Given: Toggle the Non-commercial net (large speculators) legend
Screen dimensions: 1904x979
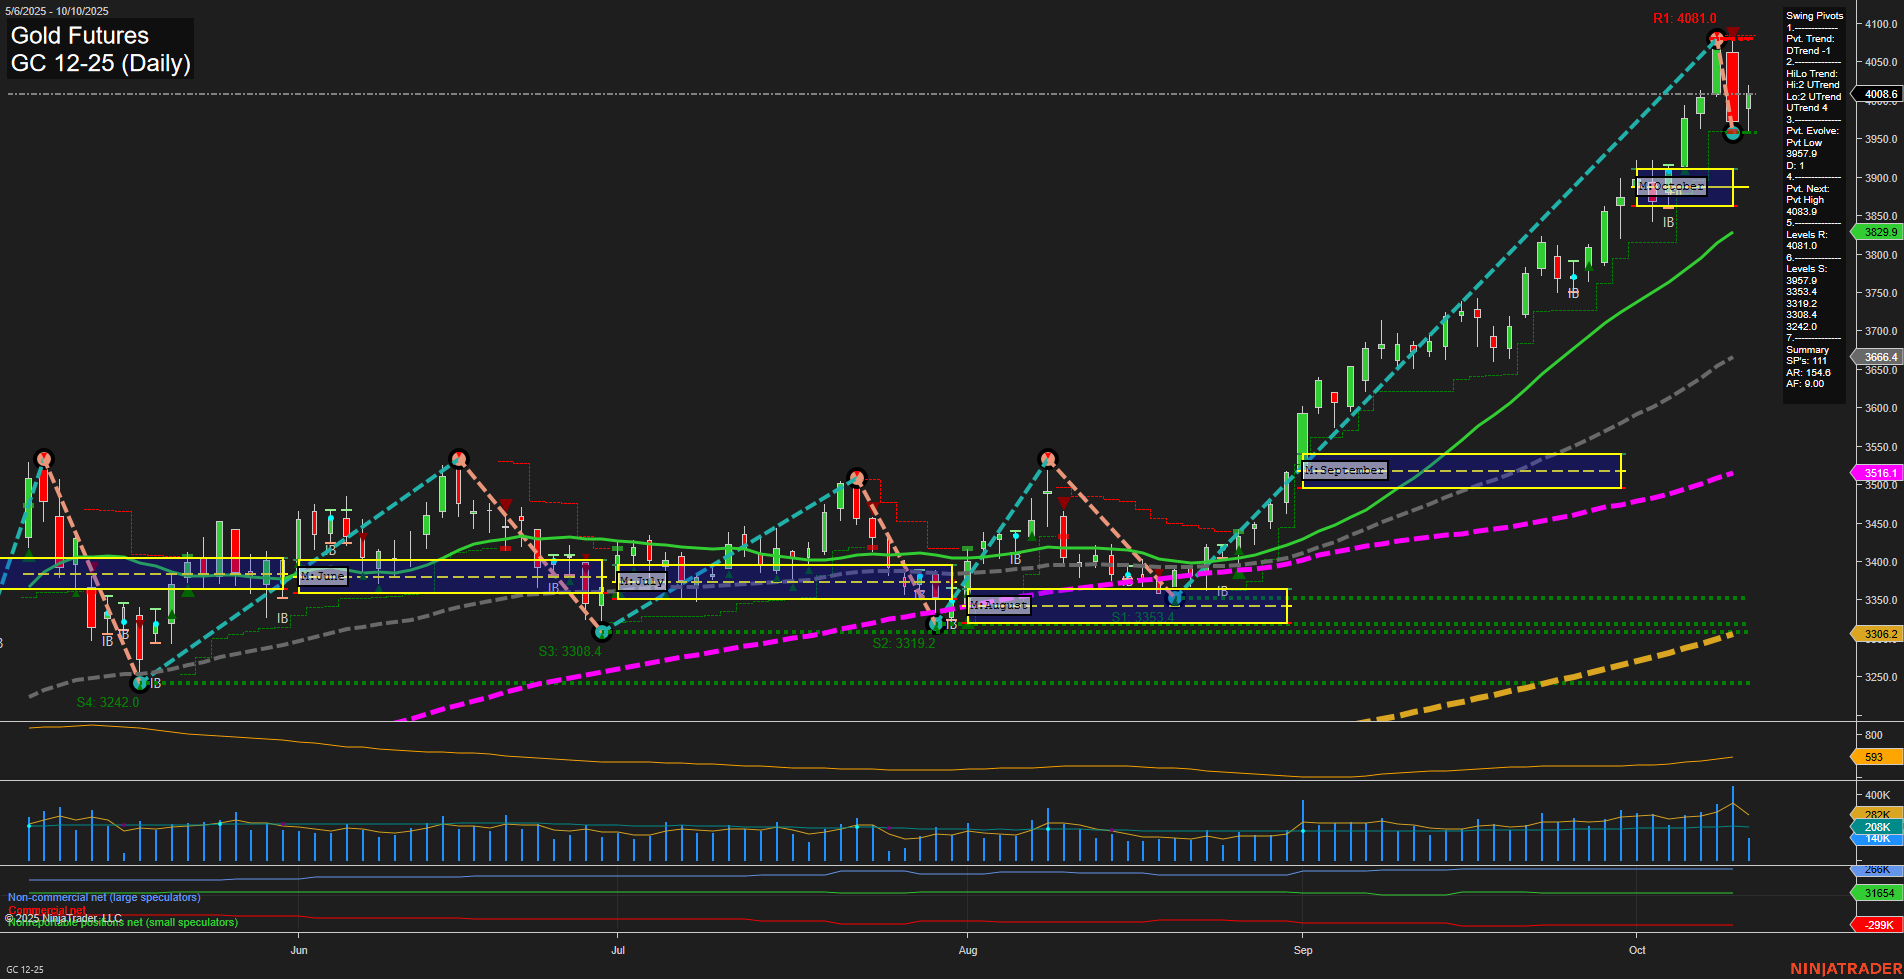Looking at the screenshot, I should (102, 897).
